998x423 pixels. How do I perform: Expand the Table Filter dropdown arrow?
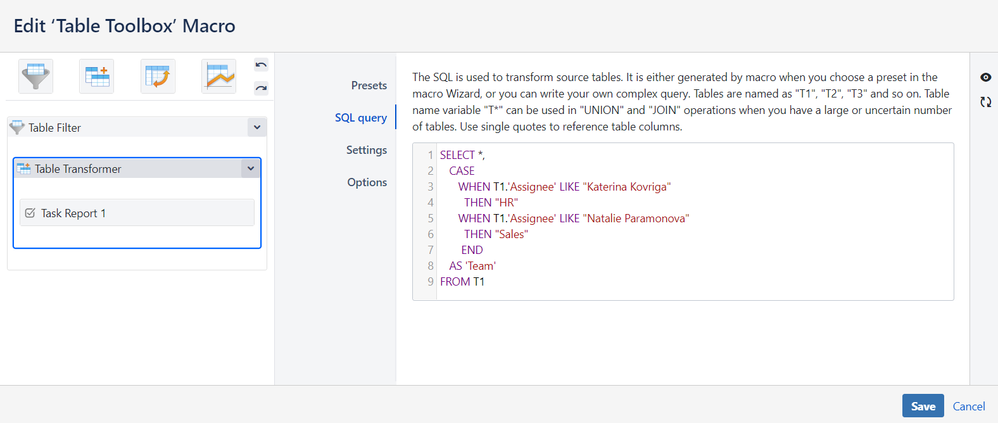click(256, 128)
